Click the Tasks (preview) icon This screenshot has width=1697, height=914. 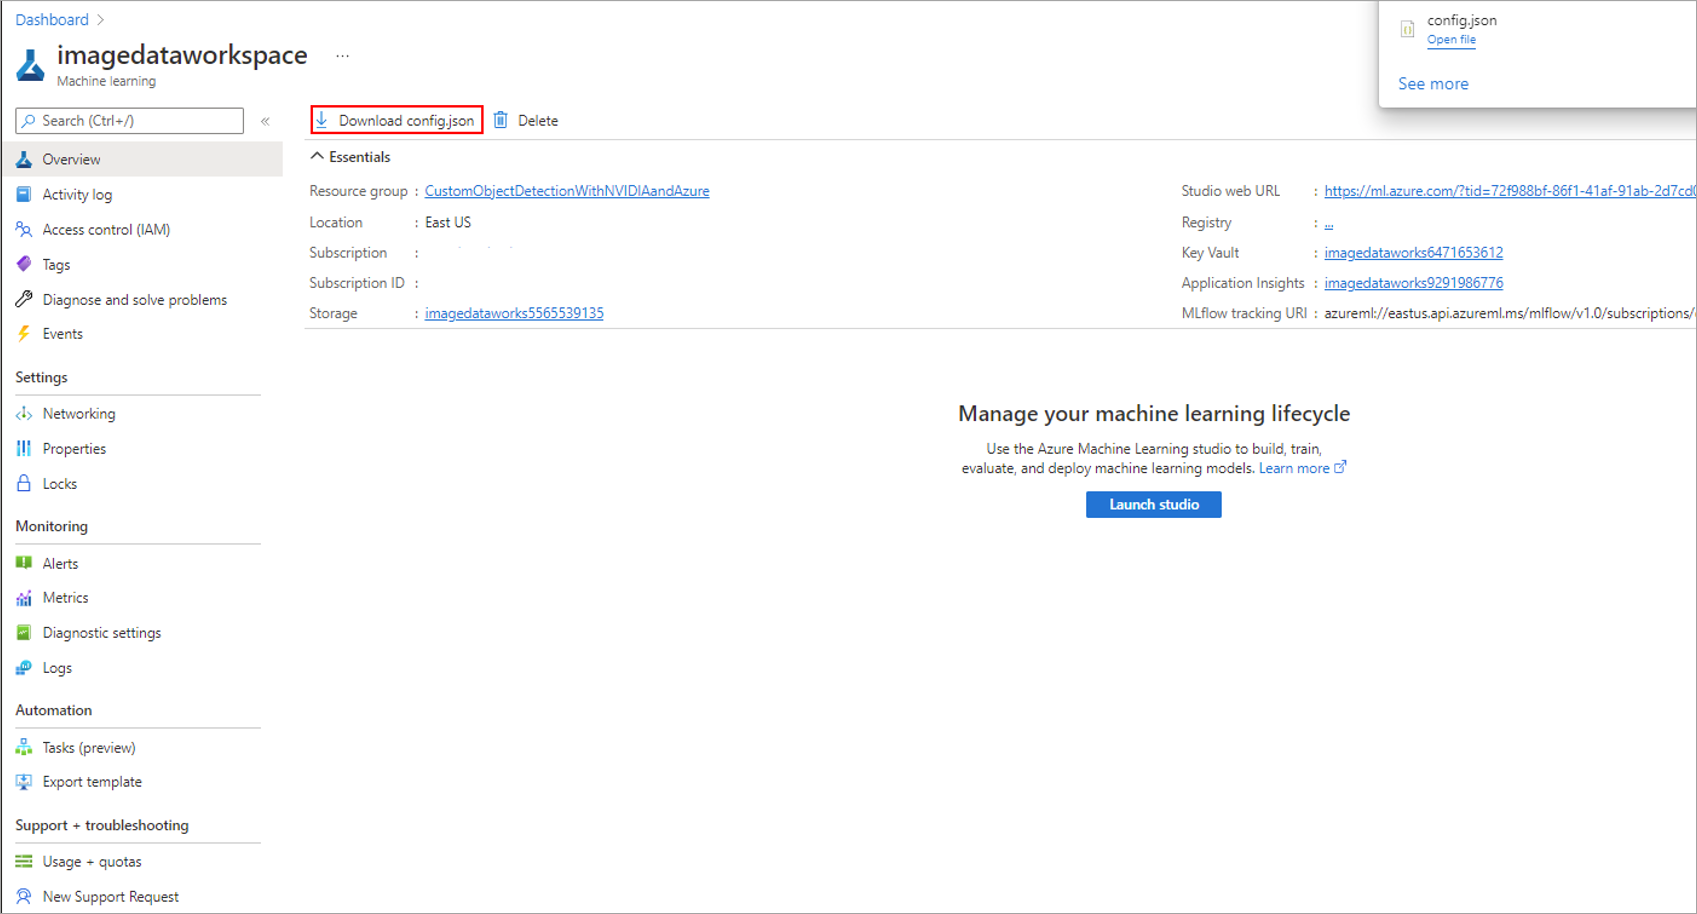24,747
